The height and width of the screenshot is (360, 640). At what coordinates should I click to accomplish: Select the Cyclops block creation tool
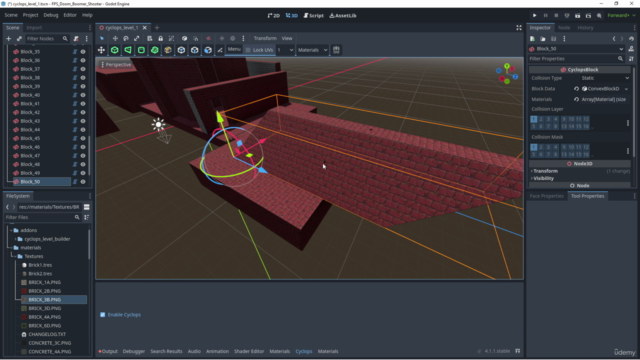click(x=115, y=50)
